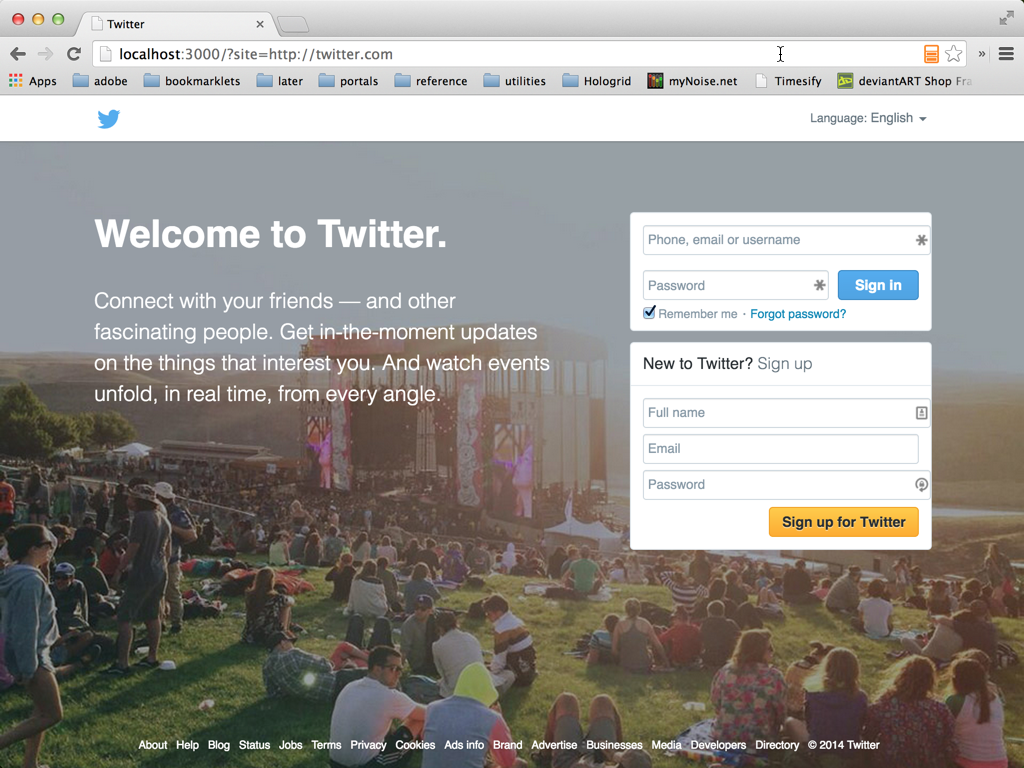Open the Cookies footer link
1024x768 pixels.
(x=415, y=745)
